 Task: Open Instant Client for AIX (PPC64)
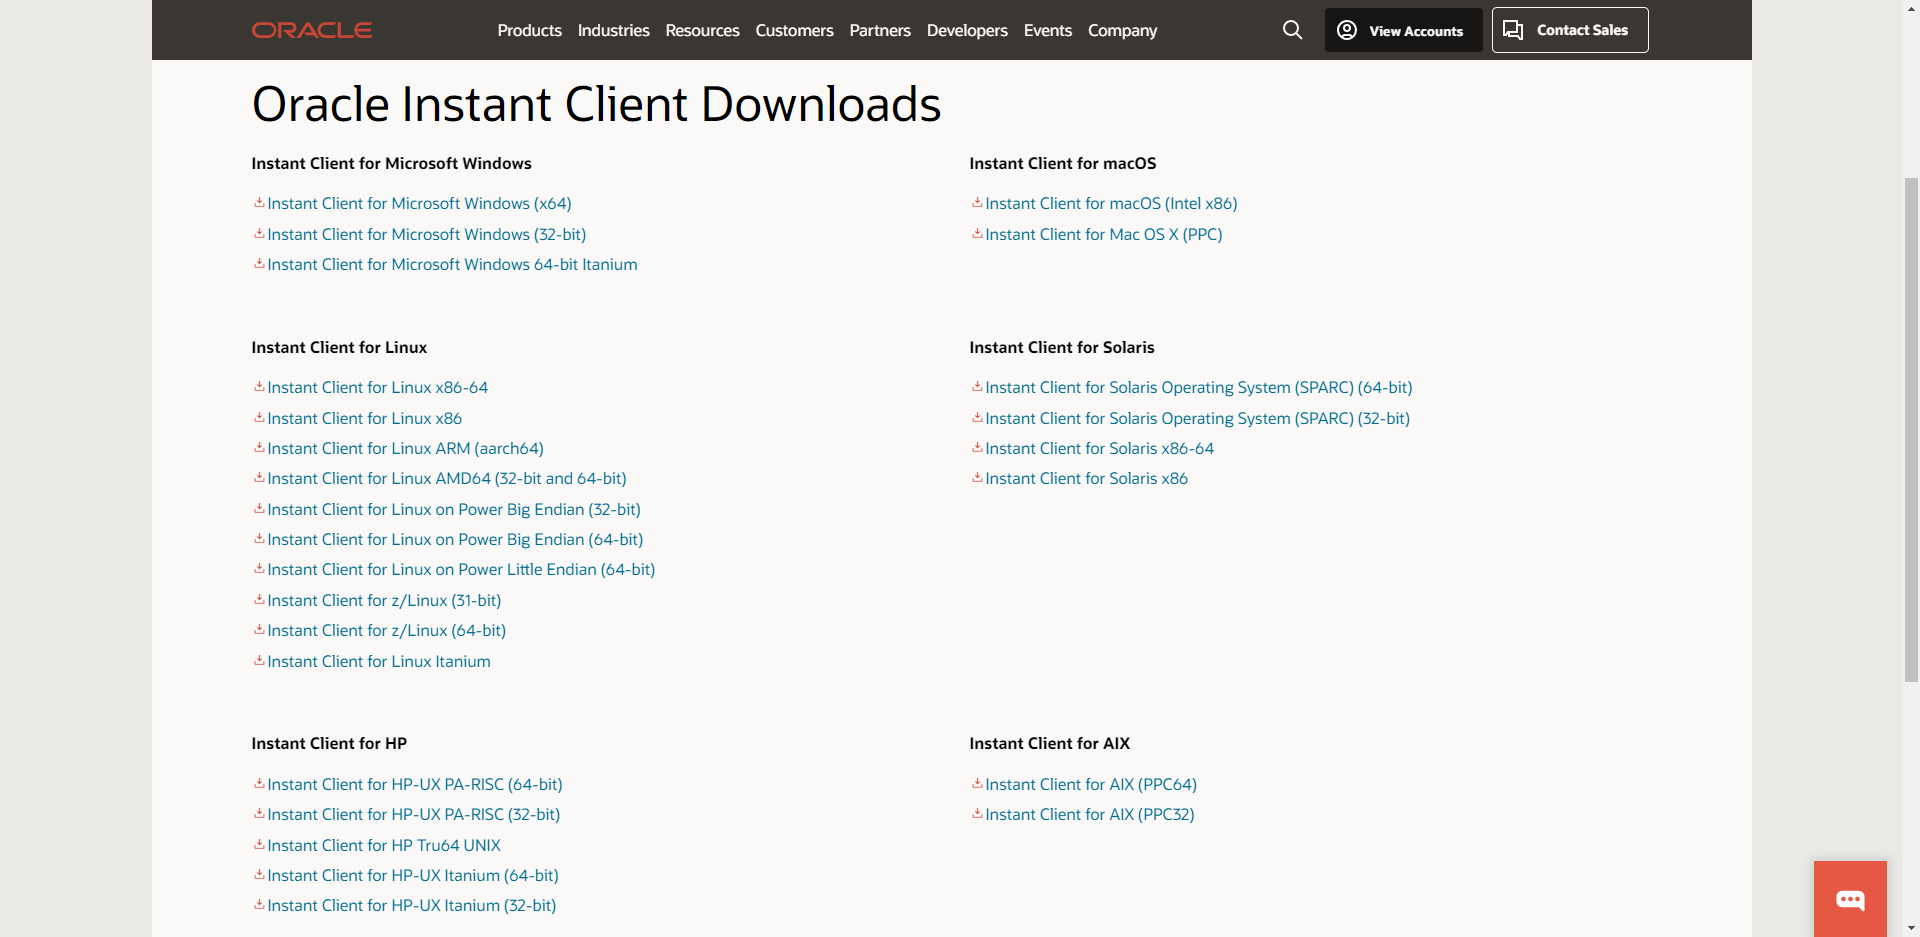coord(1091,784)
